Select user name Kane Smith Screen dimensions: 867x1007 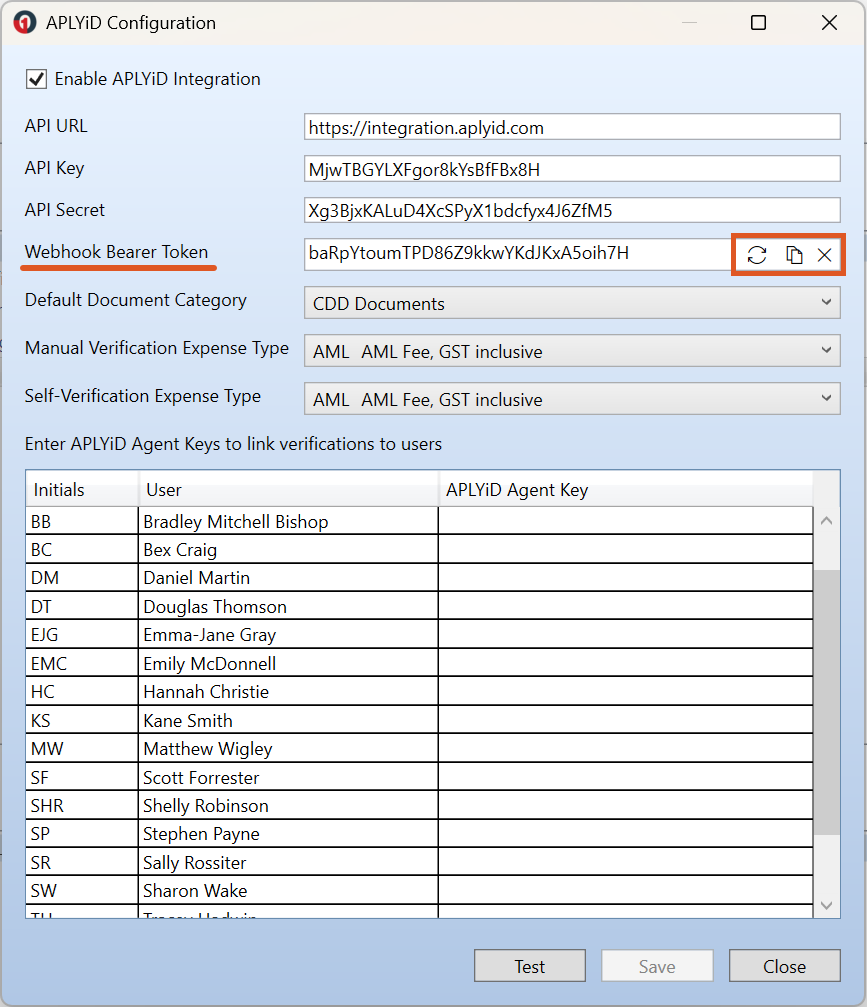pyautogui.click(x=188, y=720)
